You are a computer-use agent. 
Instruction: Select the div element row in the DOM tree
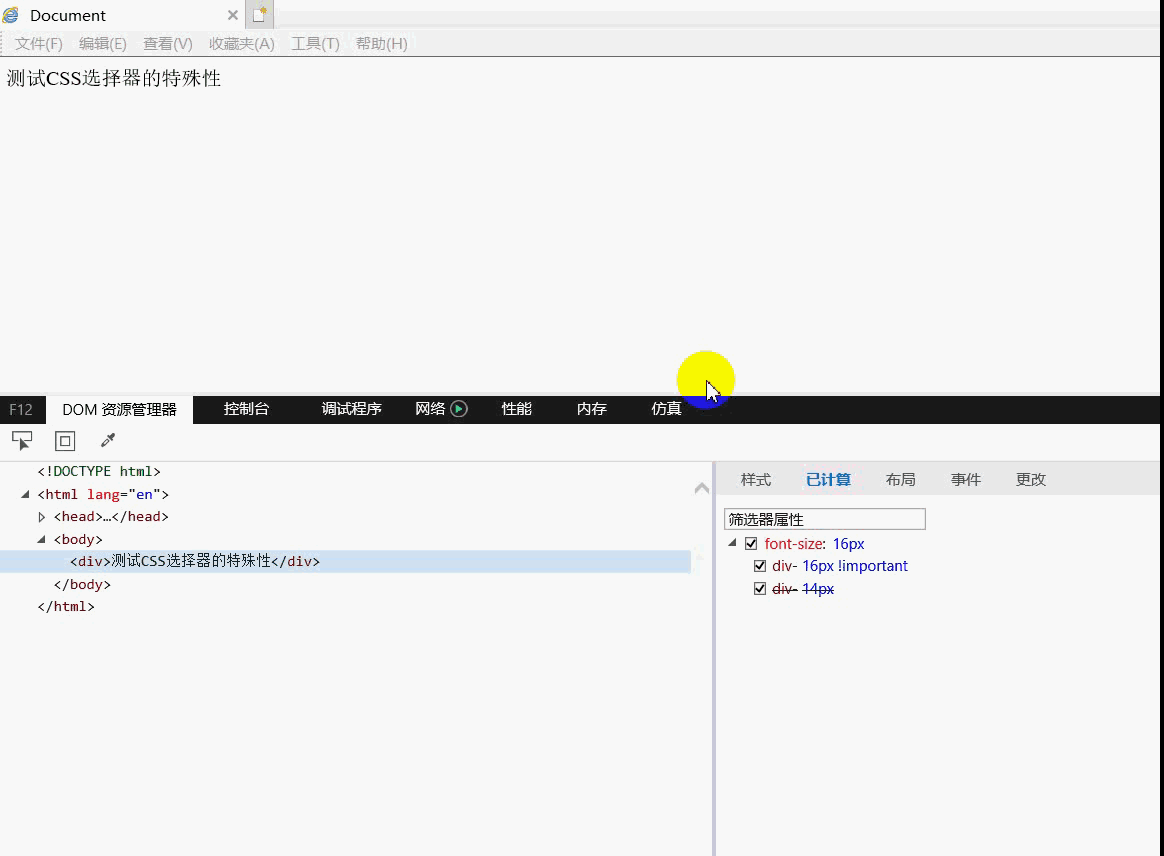tap(345, 561)
